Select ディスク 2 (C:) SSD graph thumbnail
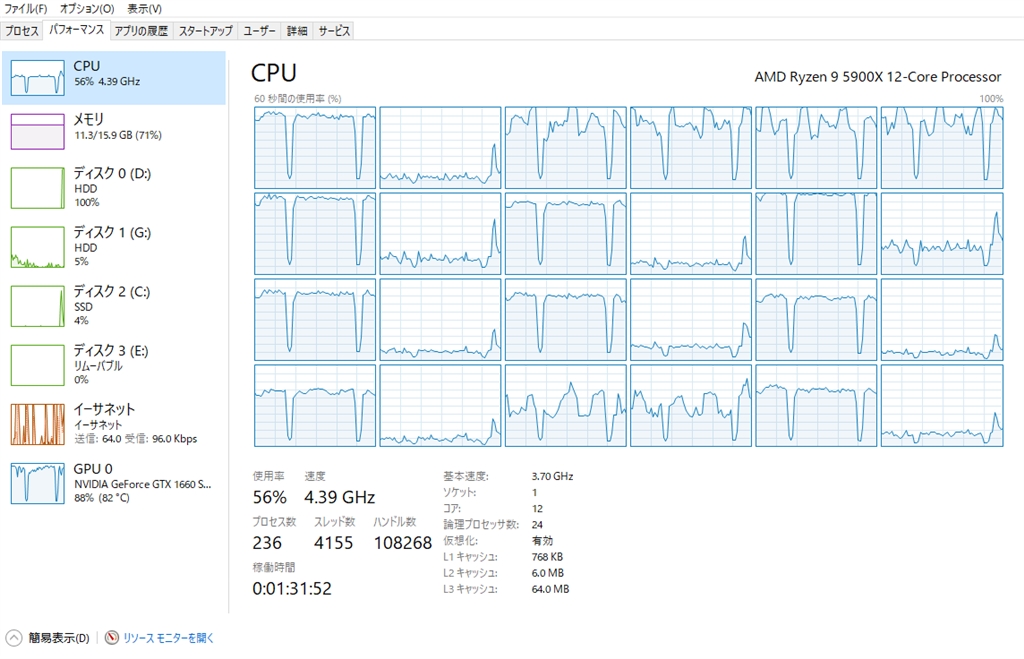The height and width of the screenshot is (659, 1024). 37,306
